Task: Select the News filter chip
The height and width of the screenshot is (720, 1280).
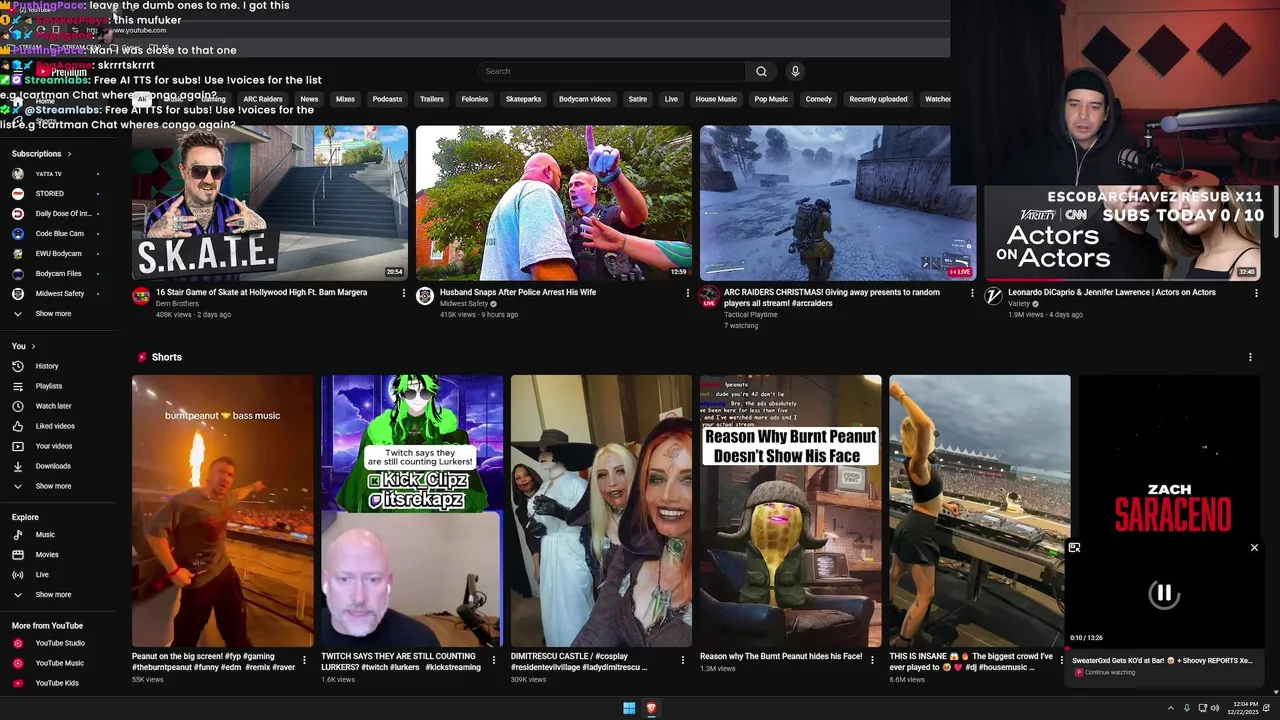Action: coord(309,99)
